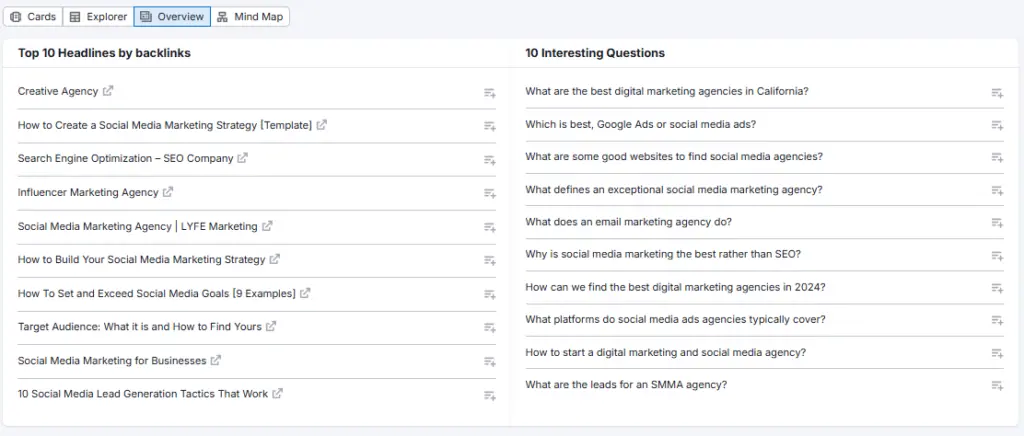Add email marketing agency question to list
The width and height of the screenshot is (1024, 436).
997,223
